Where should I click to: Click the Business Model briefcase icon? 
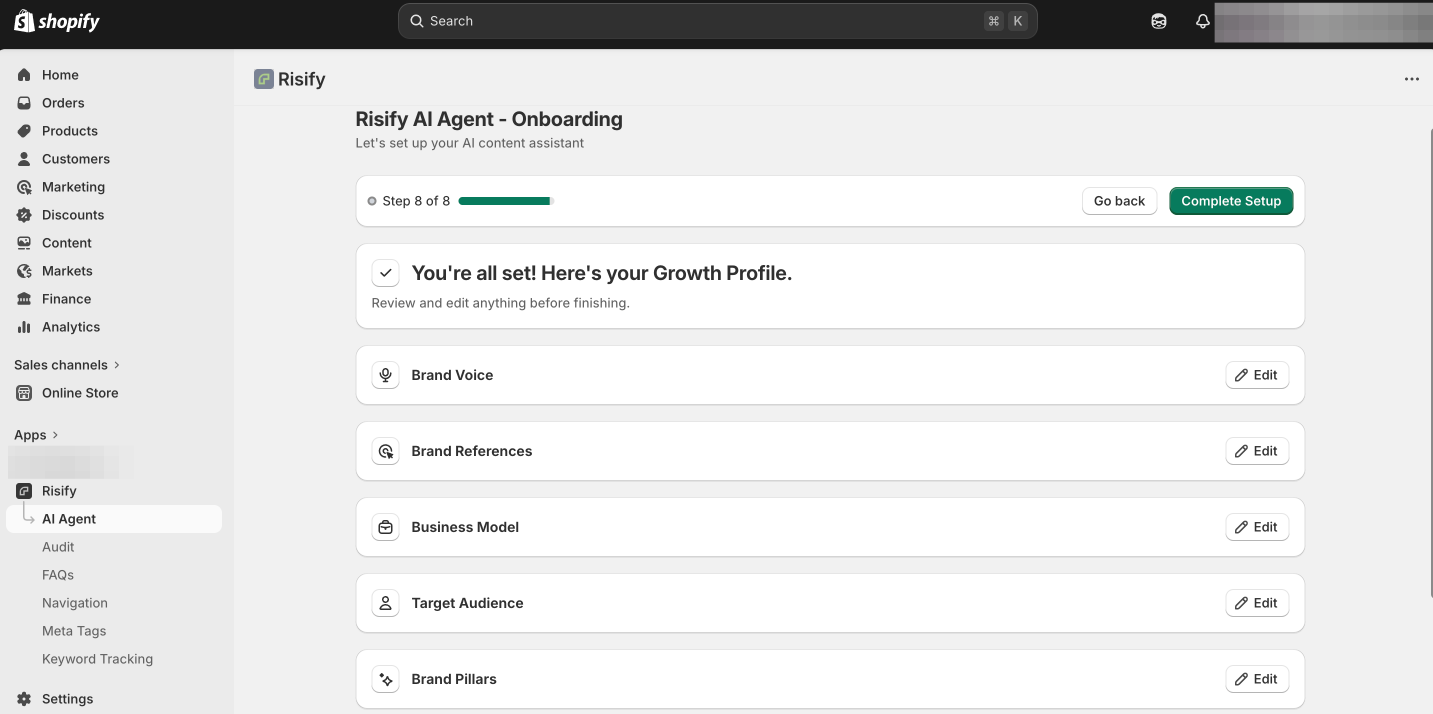tap(385, 527)
